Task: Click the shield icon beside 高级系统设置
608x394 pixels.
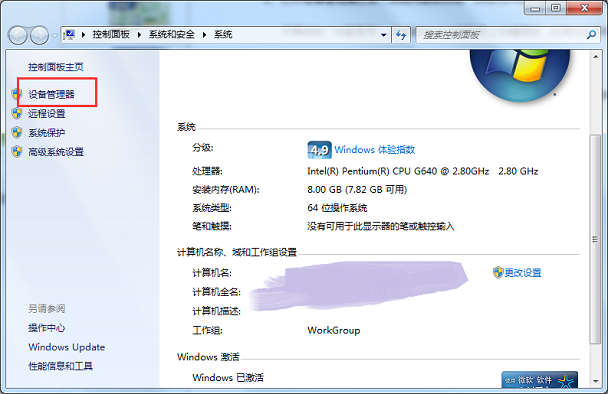Action: click(x=17, y=152)
